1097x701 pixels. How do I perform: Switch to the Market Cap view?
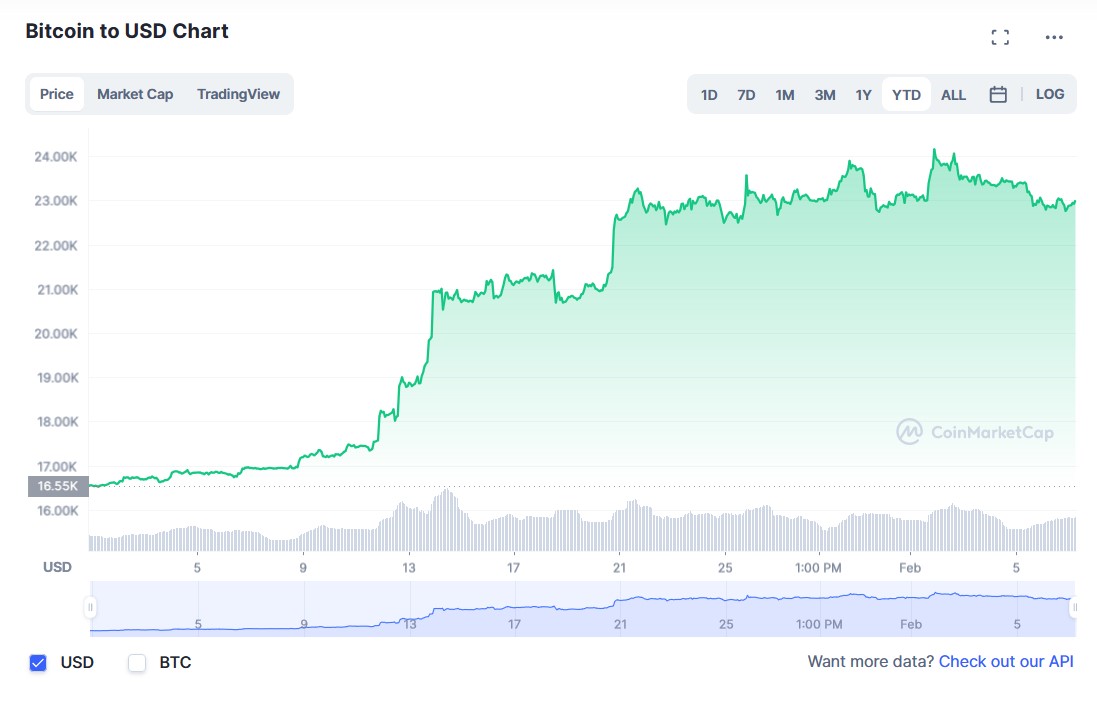coord(135,94)
